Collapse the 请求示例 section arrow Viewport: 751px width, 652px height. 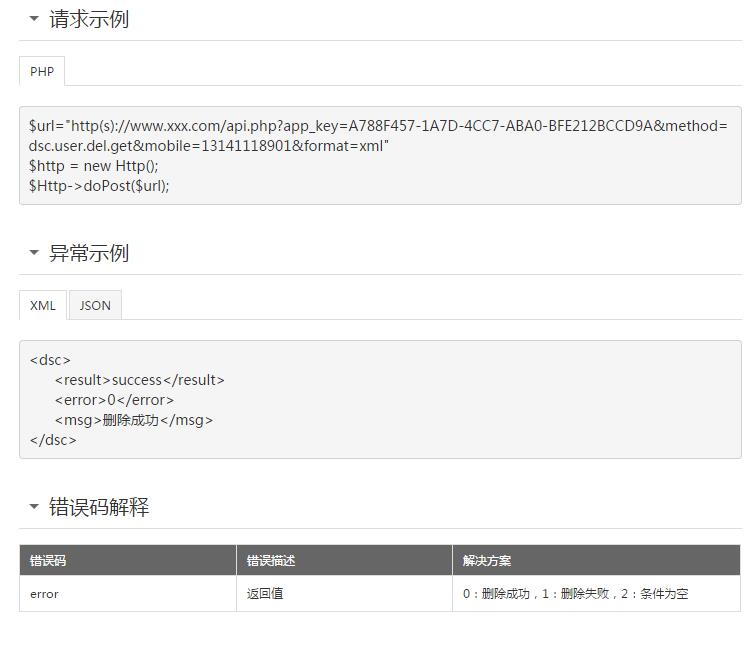(34, 19)
